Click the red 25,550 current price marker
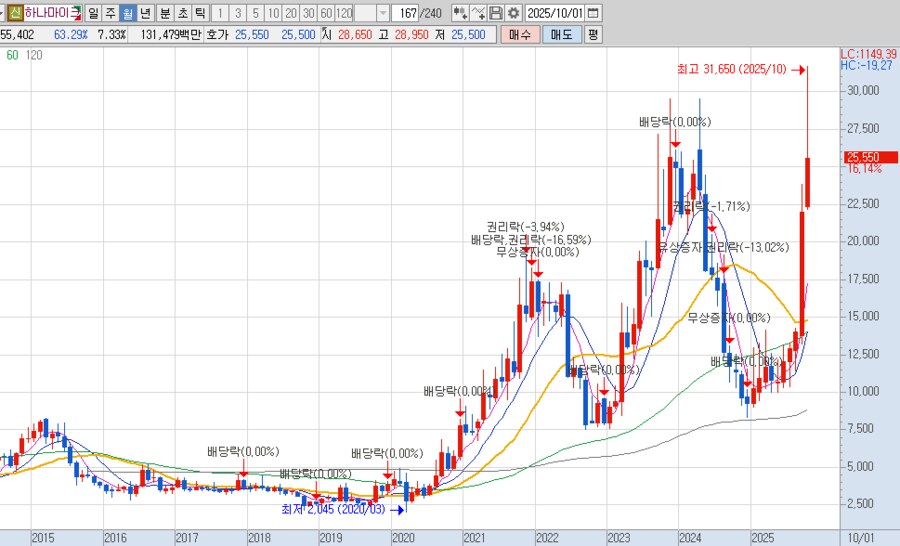Screen dimensions: 900x546 pyautogui.click(x=862, y=157)
